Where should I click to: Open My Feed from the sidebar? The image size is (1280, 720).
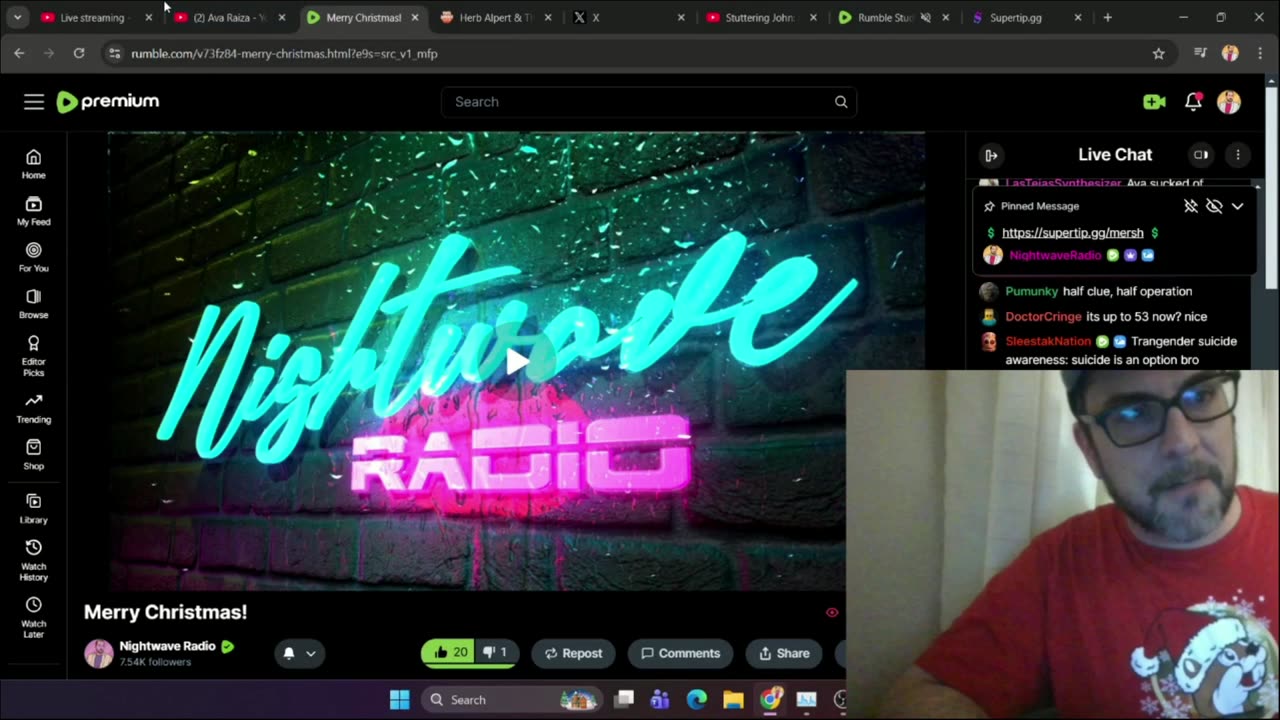pos(34,211)
